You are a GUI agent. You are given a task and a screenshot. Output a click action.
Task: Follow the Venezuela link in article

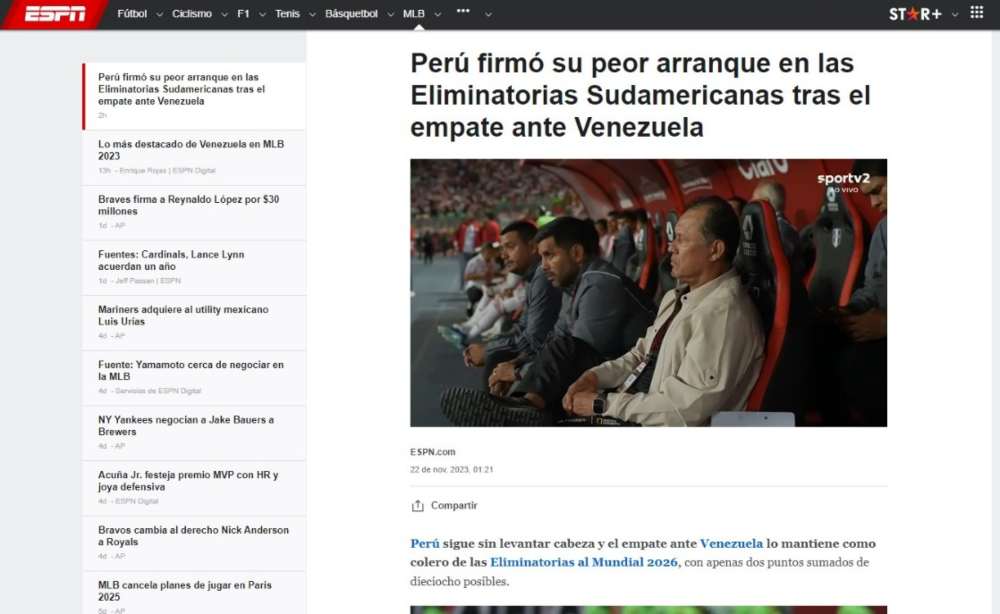pos(731,543)
